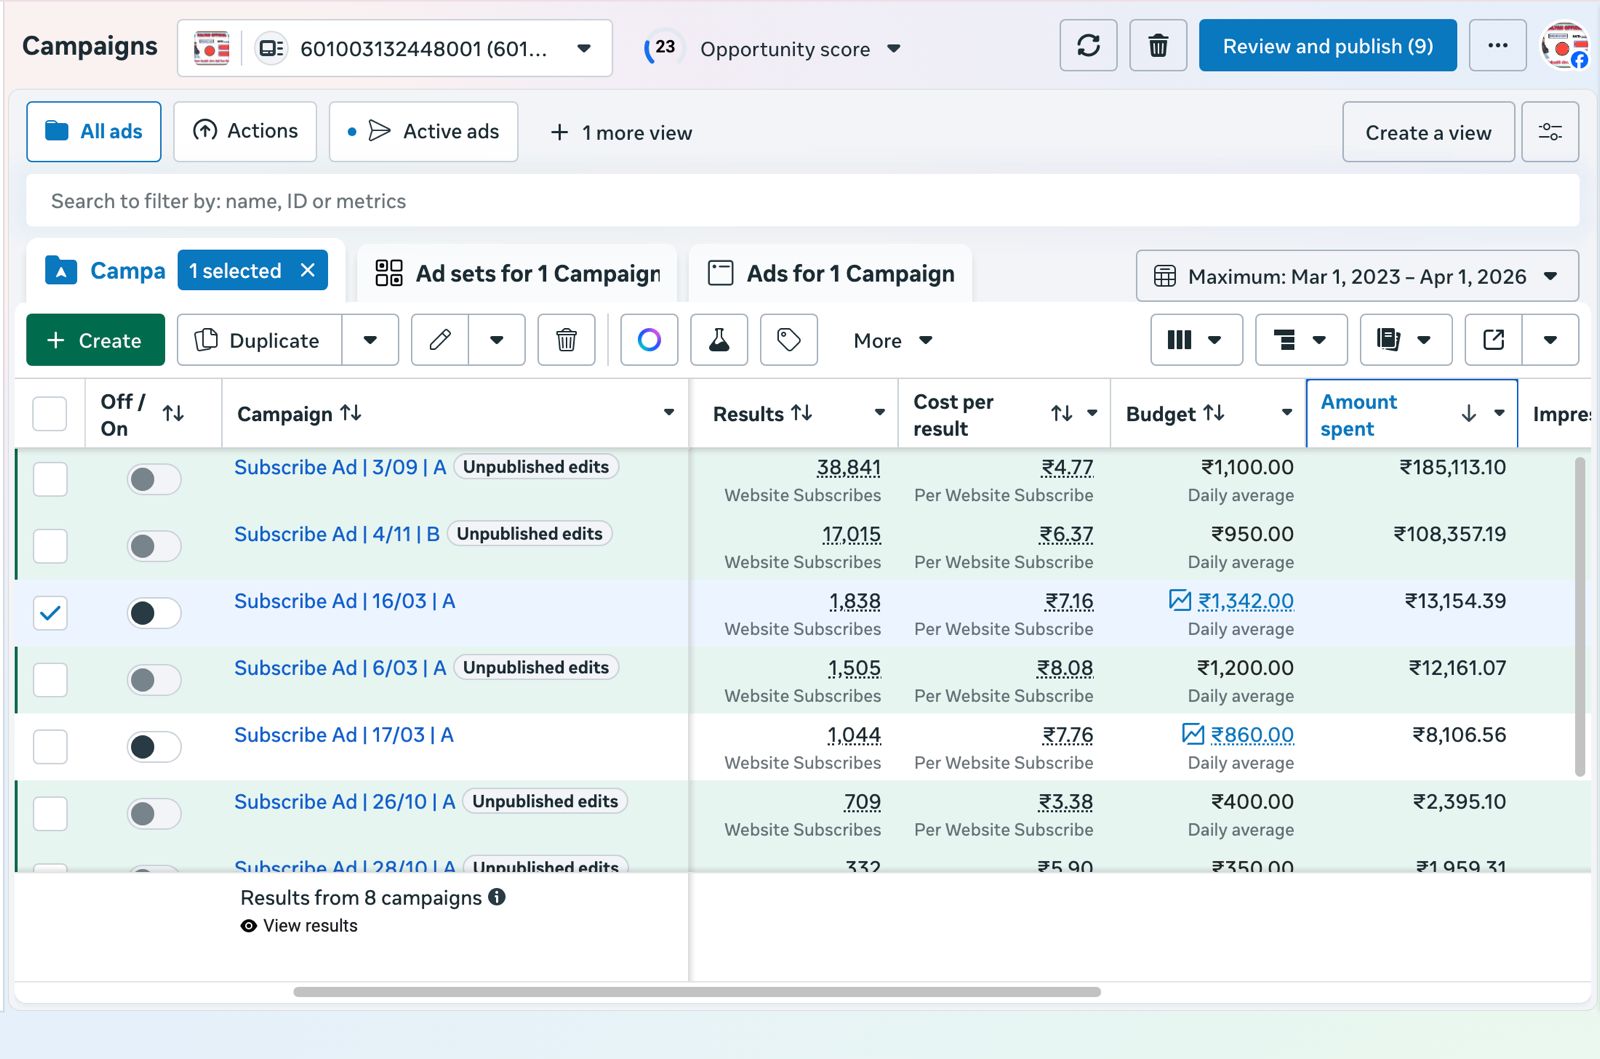The image size is (1600, 1059).
Task: Sort by the Results column header
Action: [762, 413]
